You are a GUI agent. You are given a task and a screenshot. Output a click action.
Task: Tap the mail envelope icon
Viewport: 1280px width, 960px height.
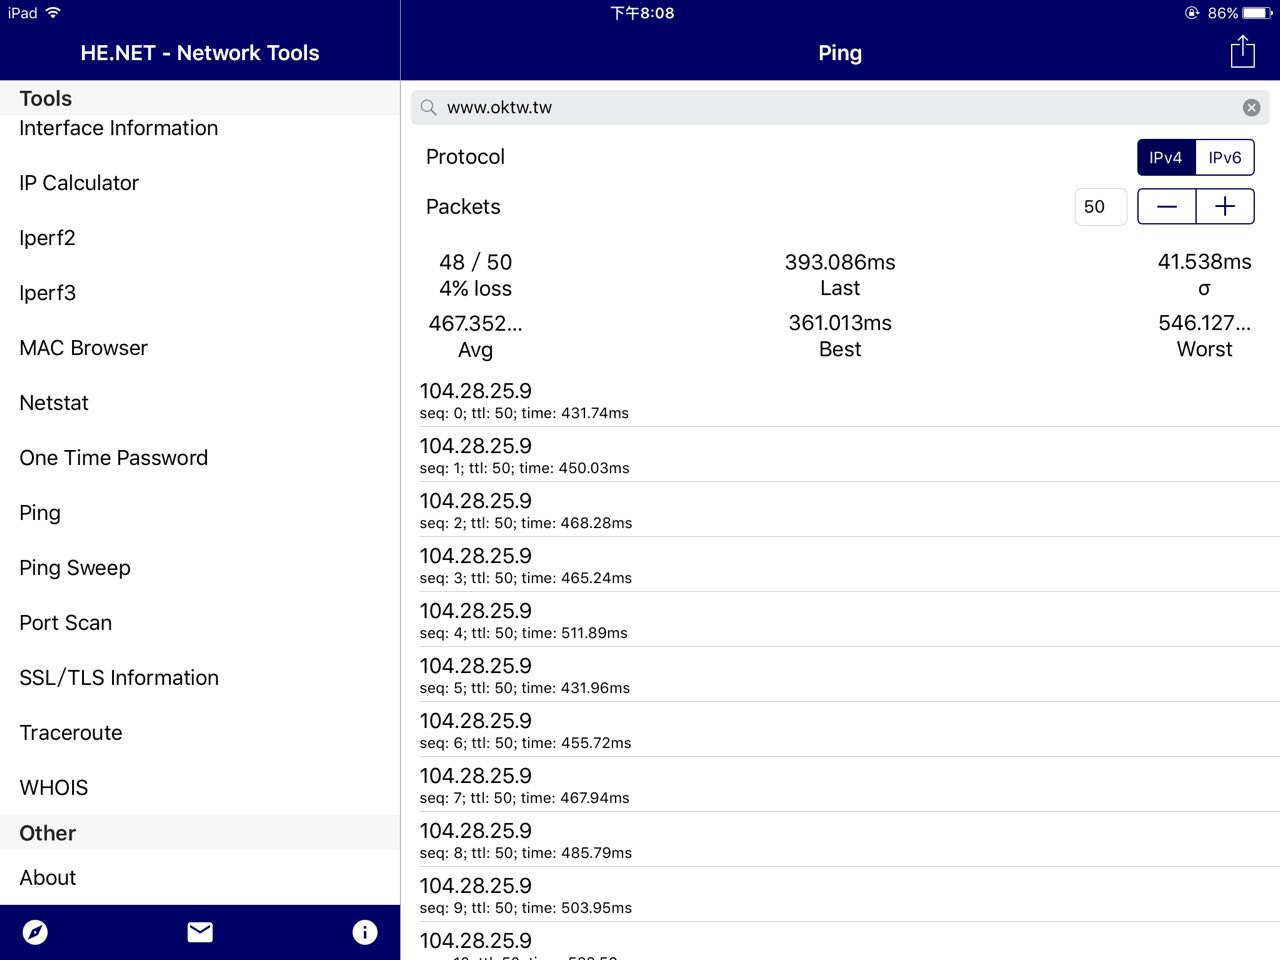[200, 932]
